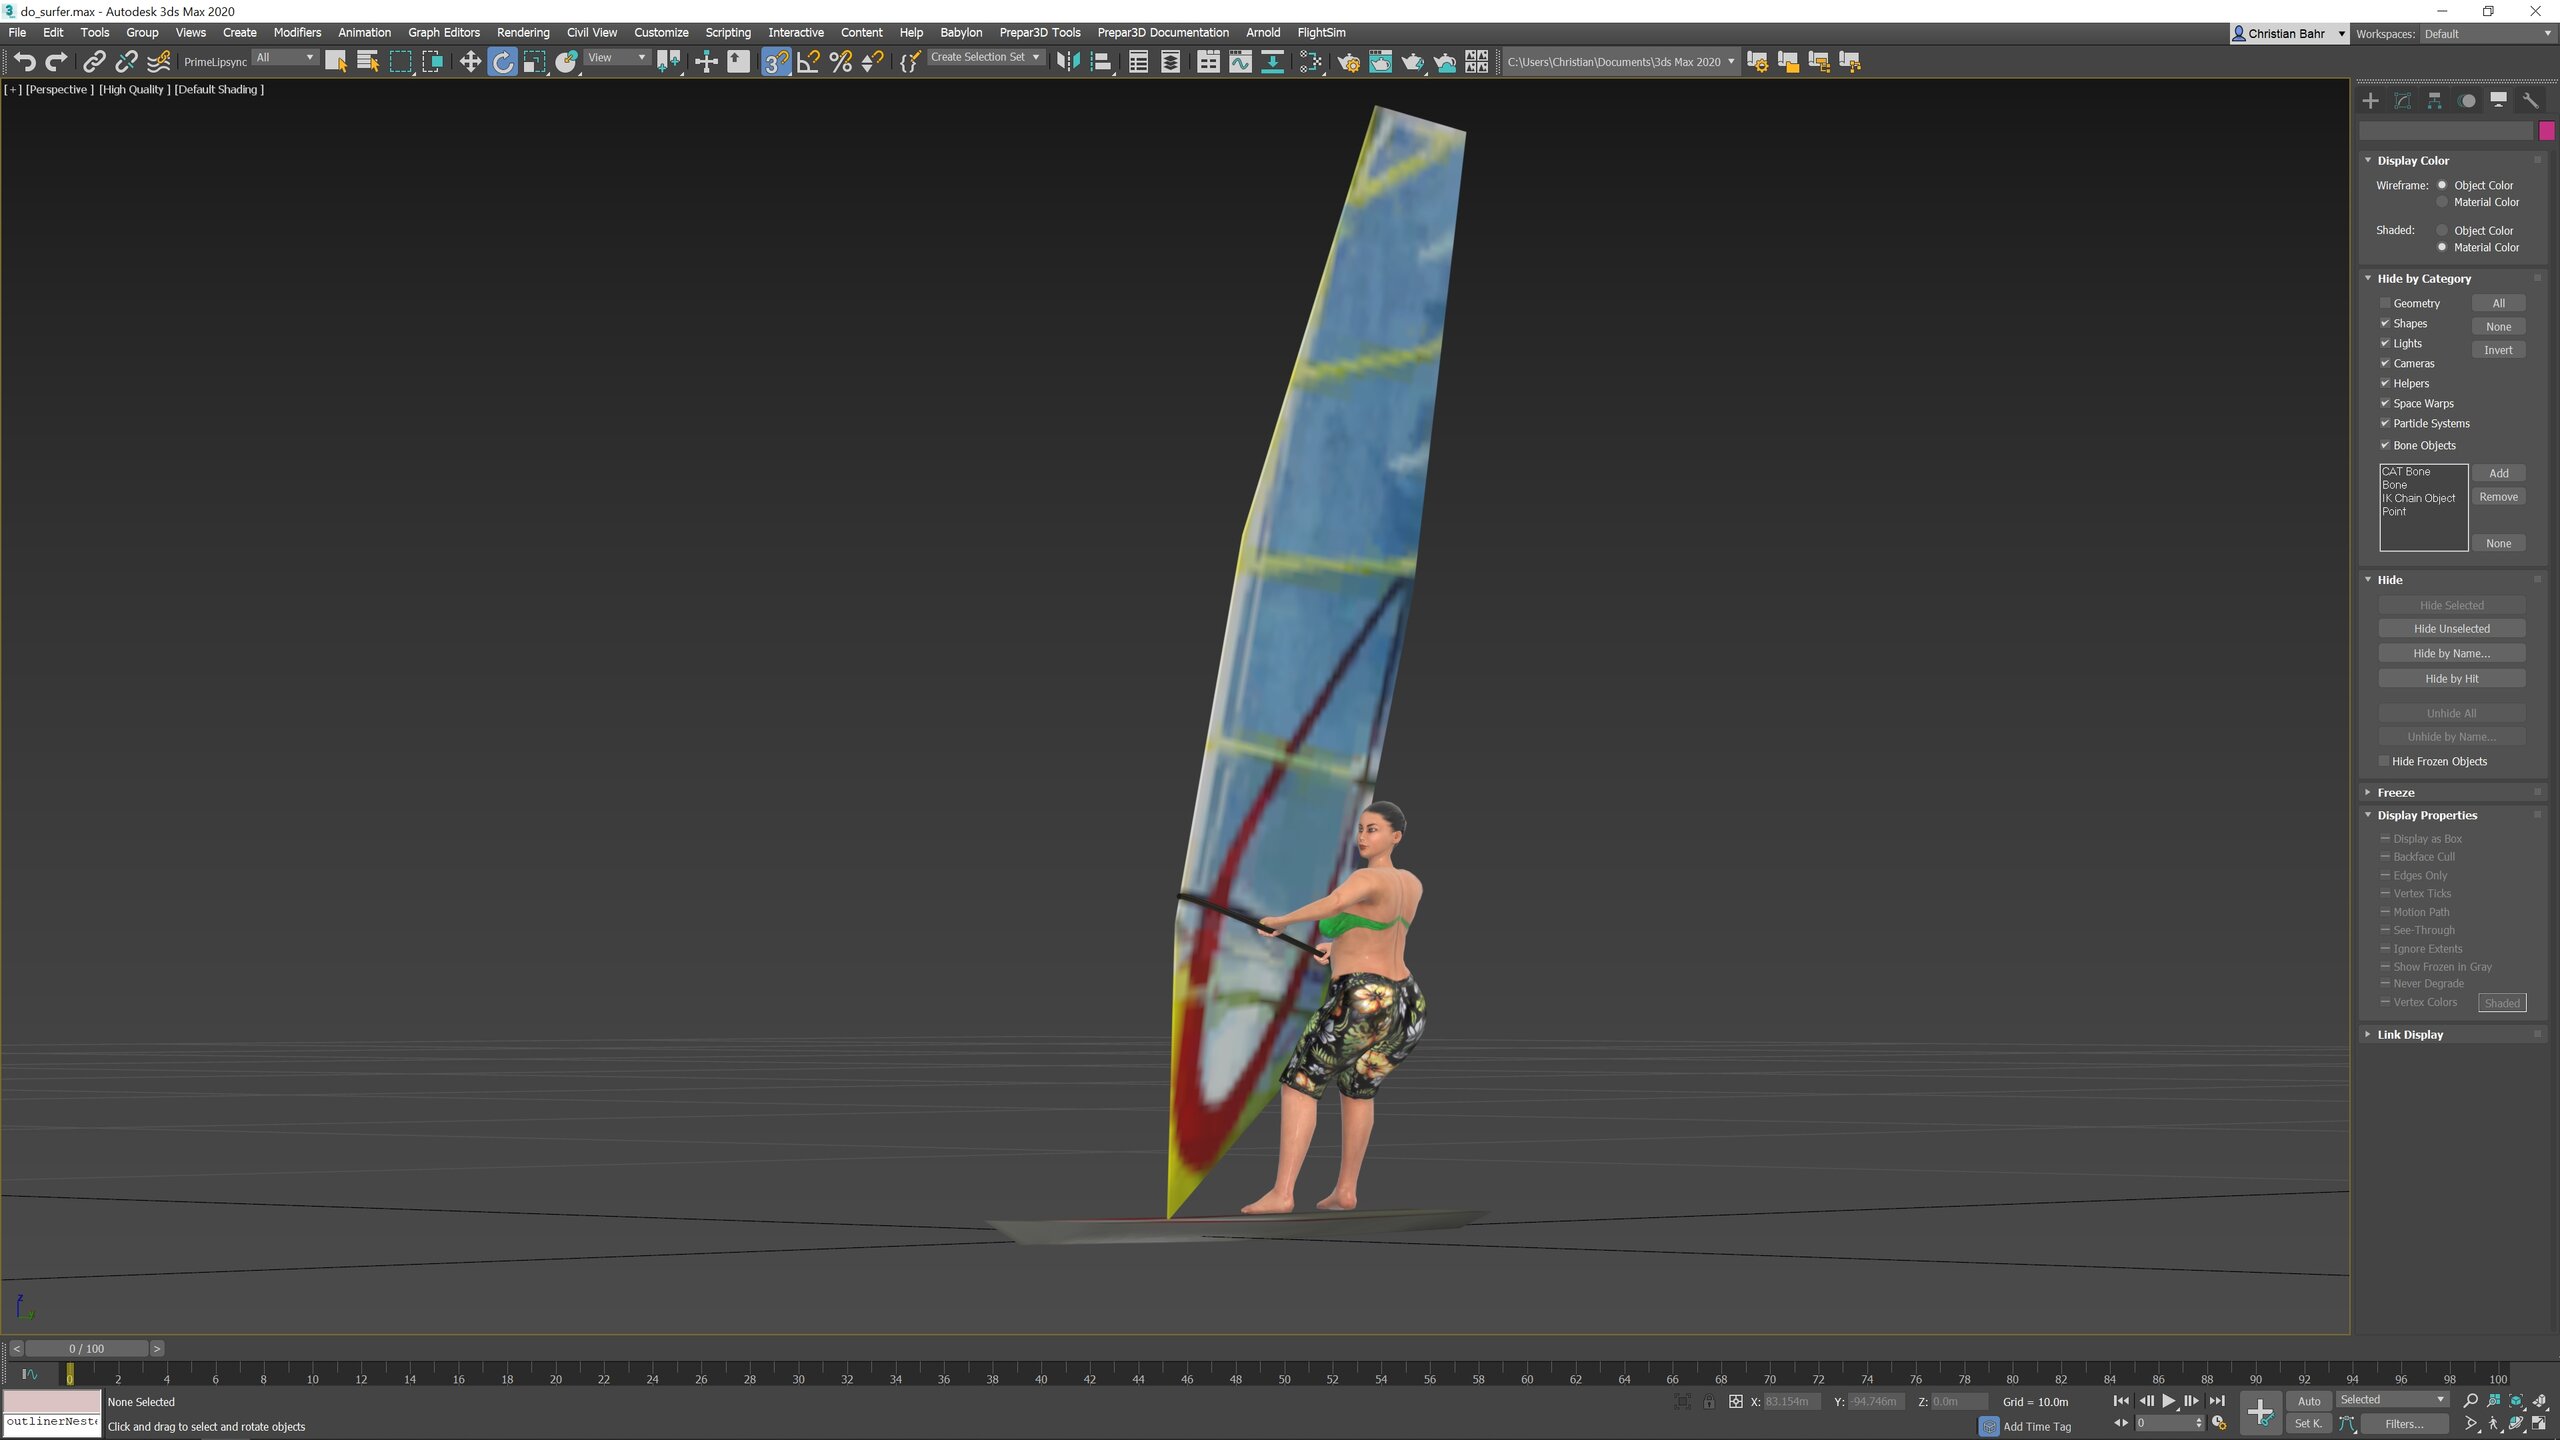Click the Unlink Selection icon
2560x1440 pixels.
click(126, 62)
